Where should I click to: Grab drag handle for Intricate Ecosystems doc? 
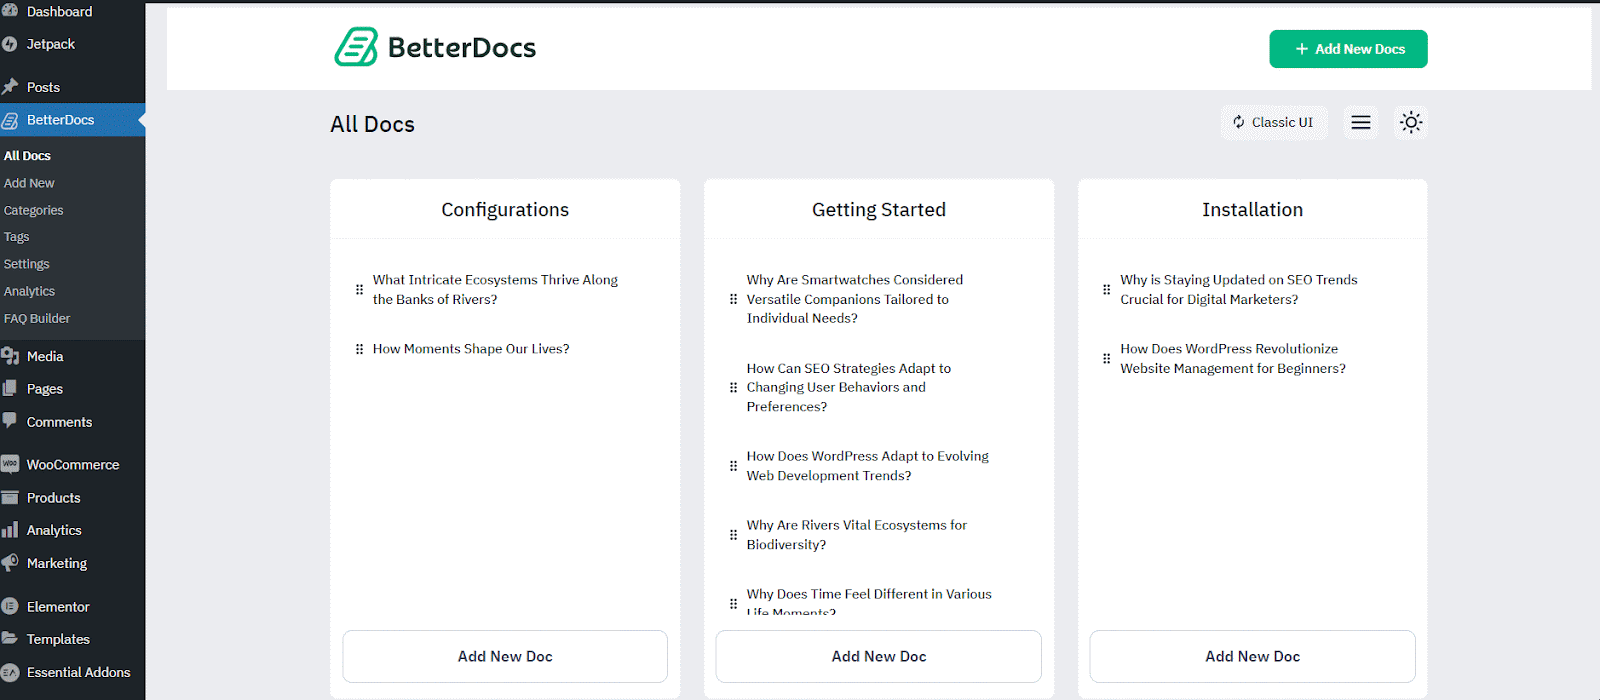pos(359,290)
